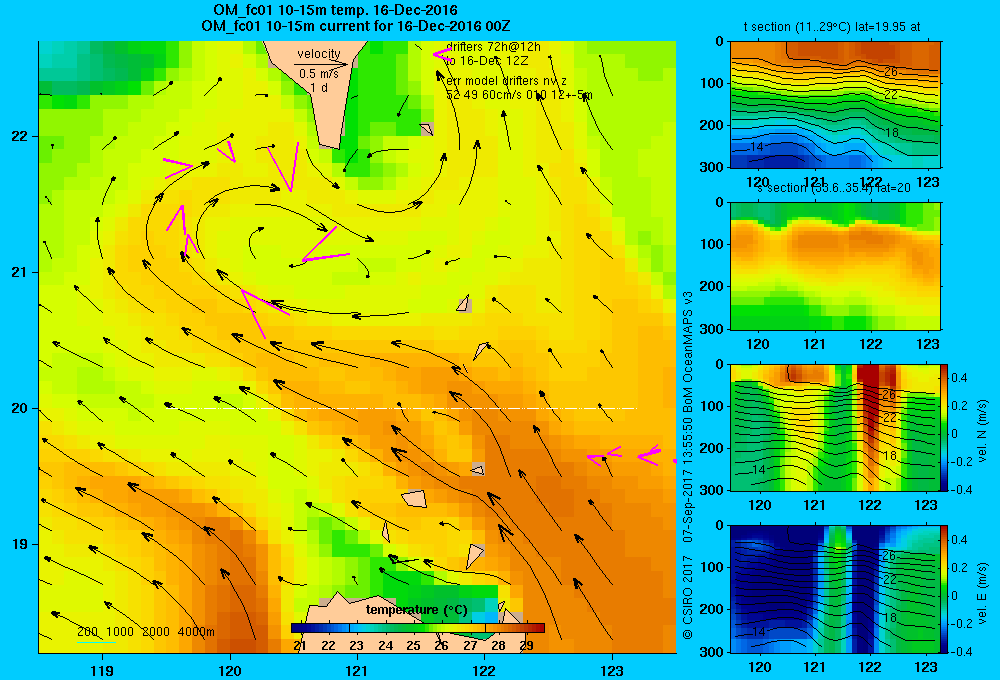Open the temperature section panel
The width and height of the screenshot is (1000, 680).
coord(835,105)
